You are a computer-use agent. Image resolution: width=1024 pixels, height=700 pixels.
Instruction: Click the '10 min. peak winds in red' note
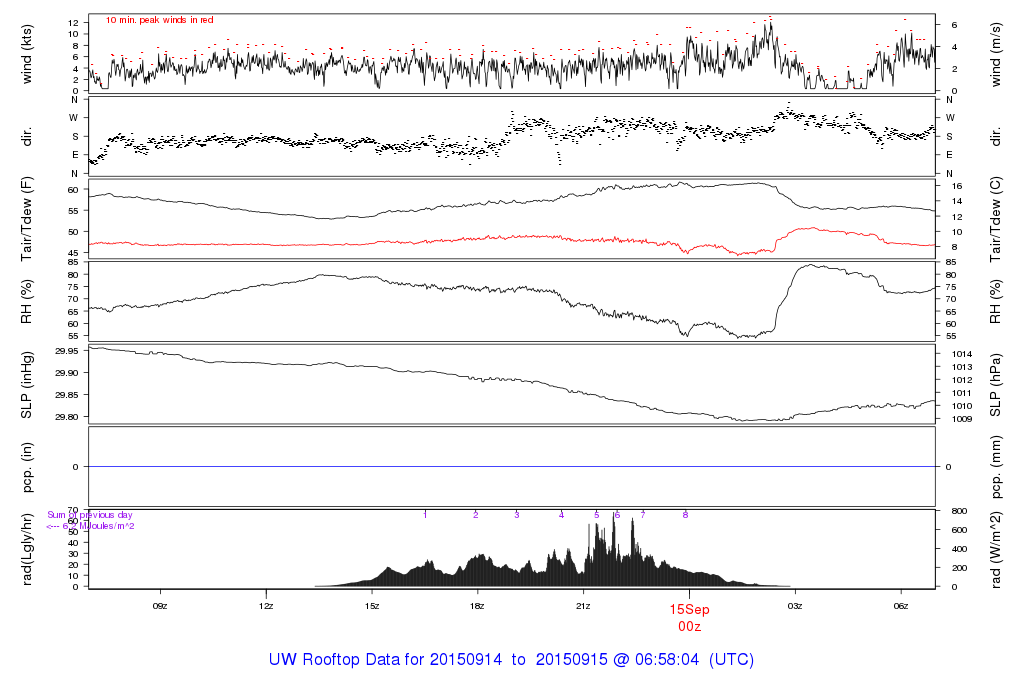159,20
